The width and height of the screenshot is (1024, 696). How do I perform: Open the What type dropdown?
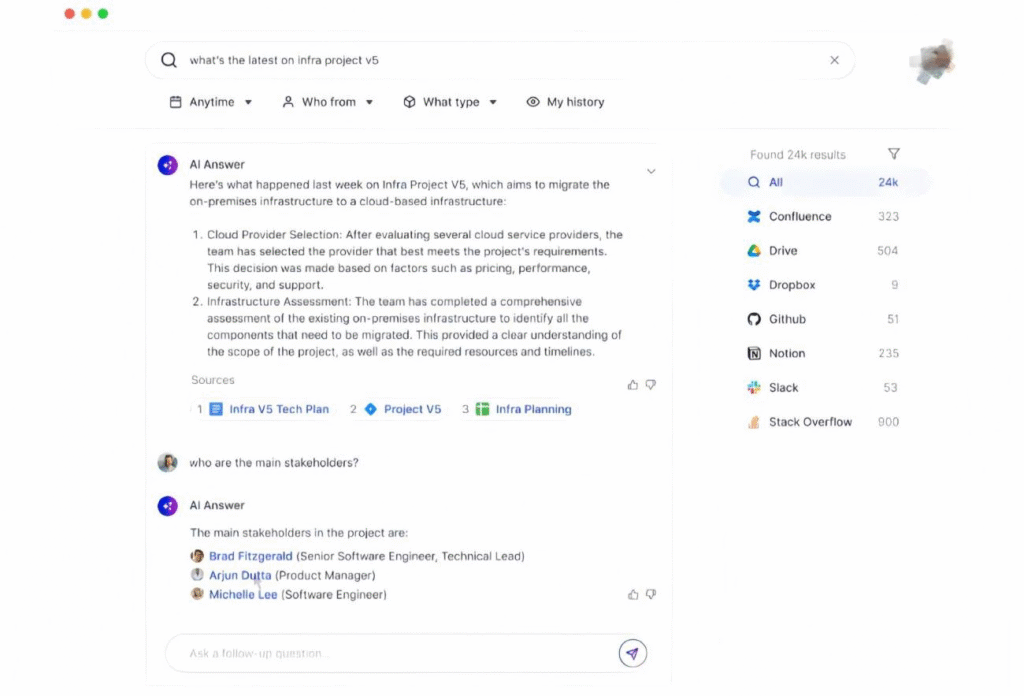click(450, 102)
